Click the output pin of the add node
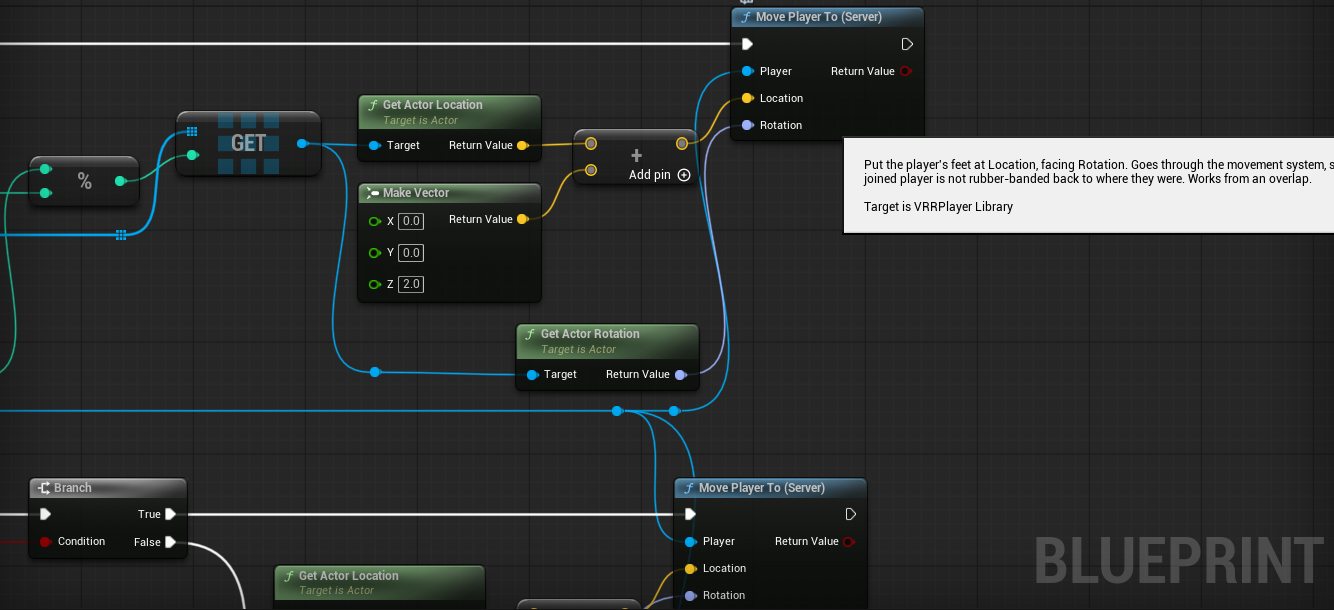This screenshot has height=610, width=1334. (x=682, y=143)
